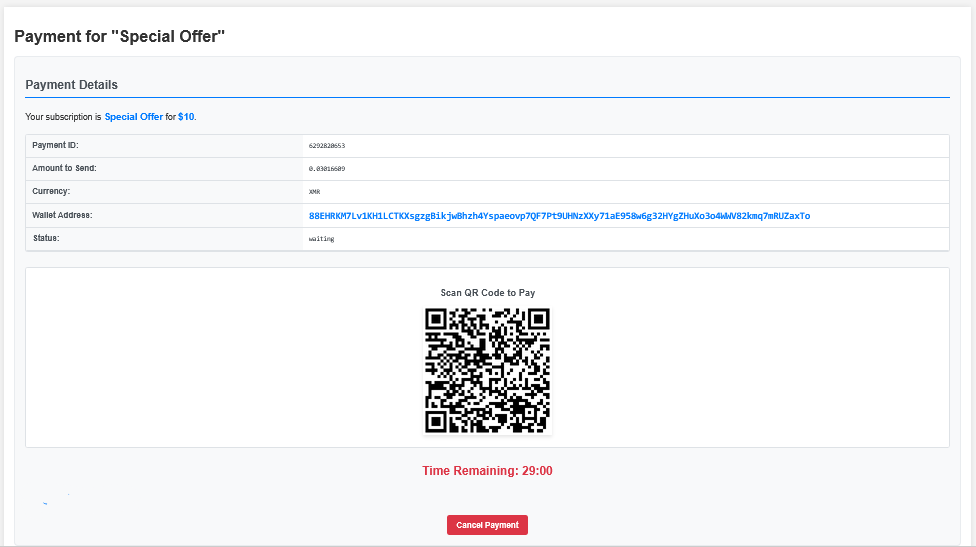Image resolution: width=976 pixels, height=547 pixels.
Task: Click the $10 price text
Action: click(185, 117)
